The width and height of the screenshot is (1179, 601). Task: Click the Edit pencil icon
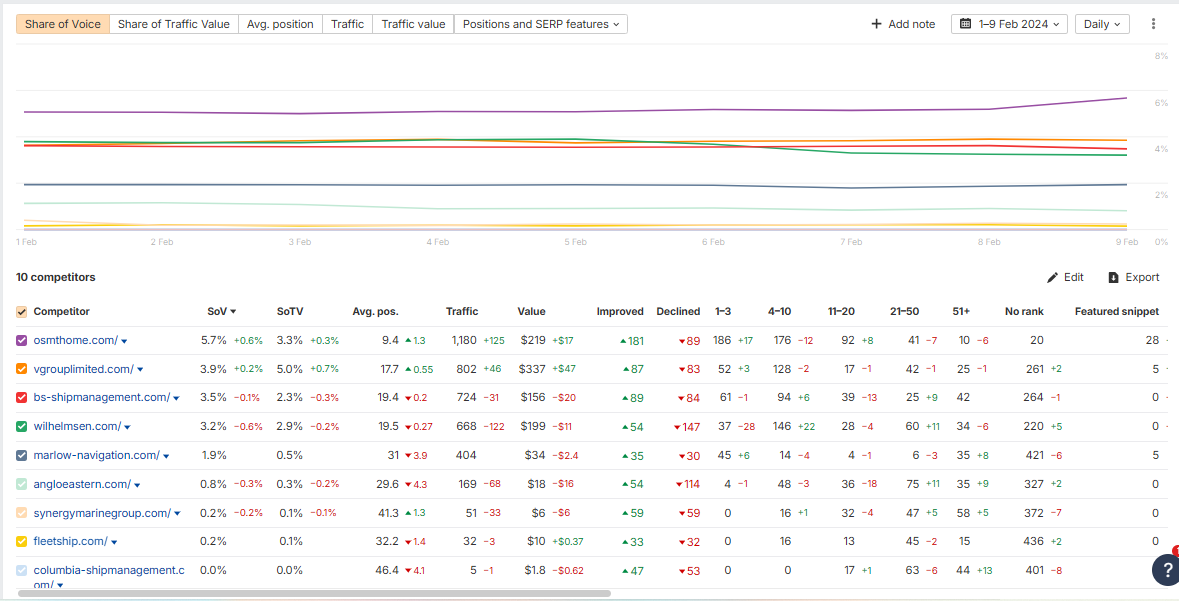point(1052,278)
